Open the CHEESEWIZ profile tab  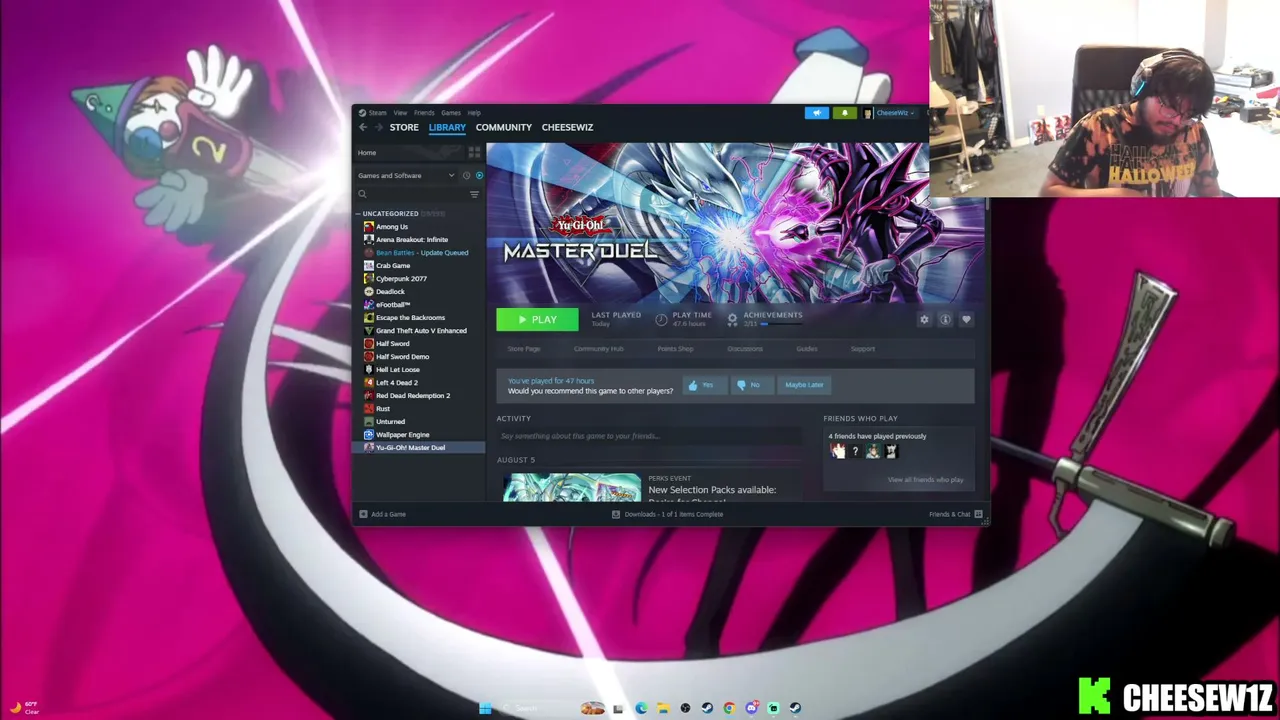point(567,127)
